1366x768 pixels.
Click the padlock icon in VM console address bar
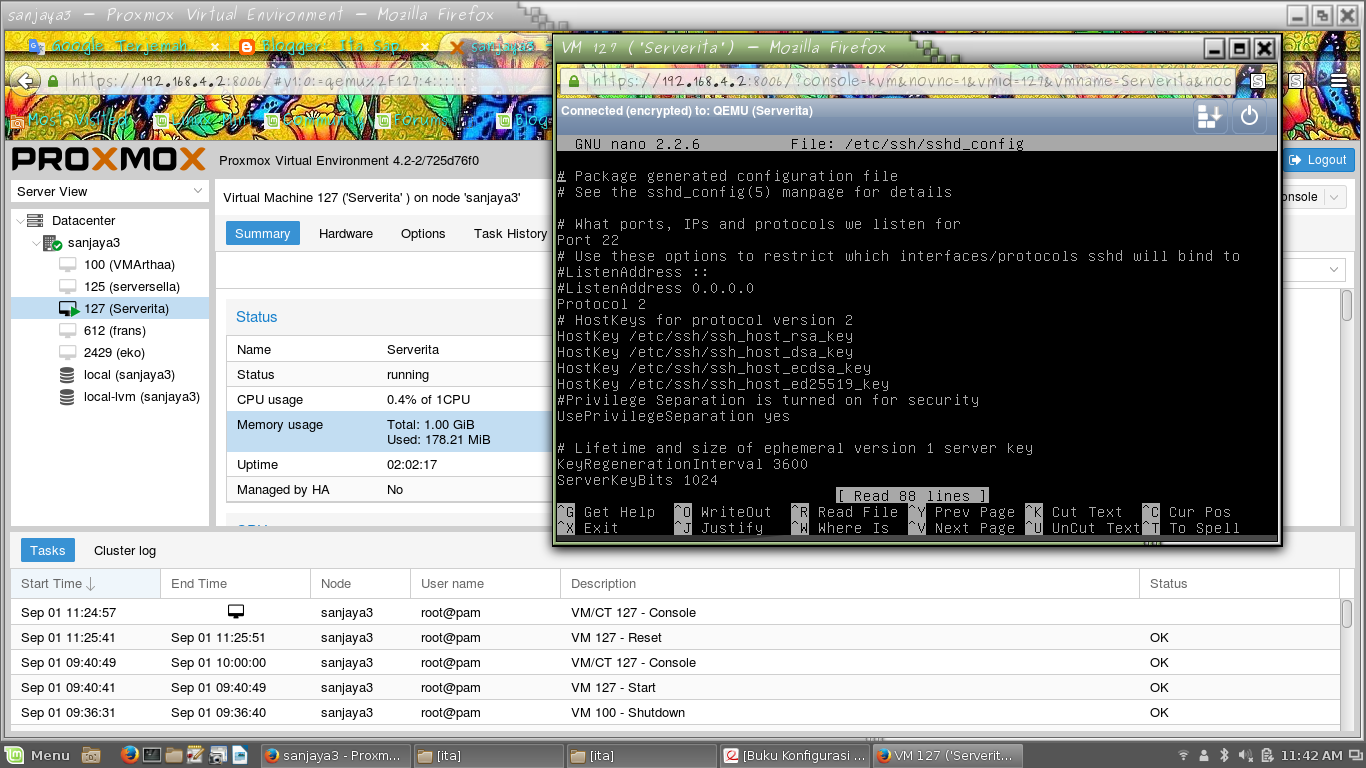573,81
